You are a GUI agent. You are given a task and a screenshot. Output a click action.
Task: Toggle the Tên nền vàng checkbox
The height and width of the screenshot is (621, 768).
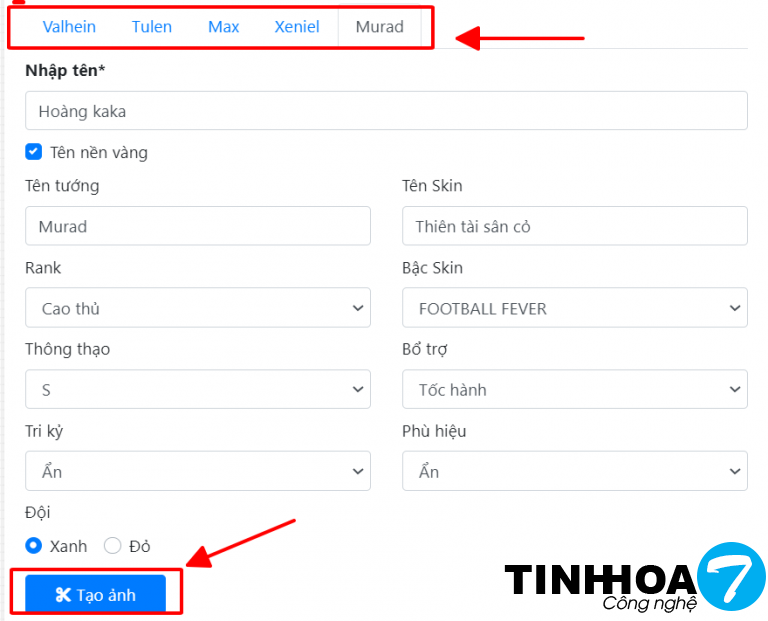coord(34,152)
